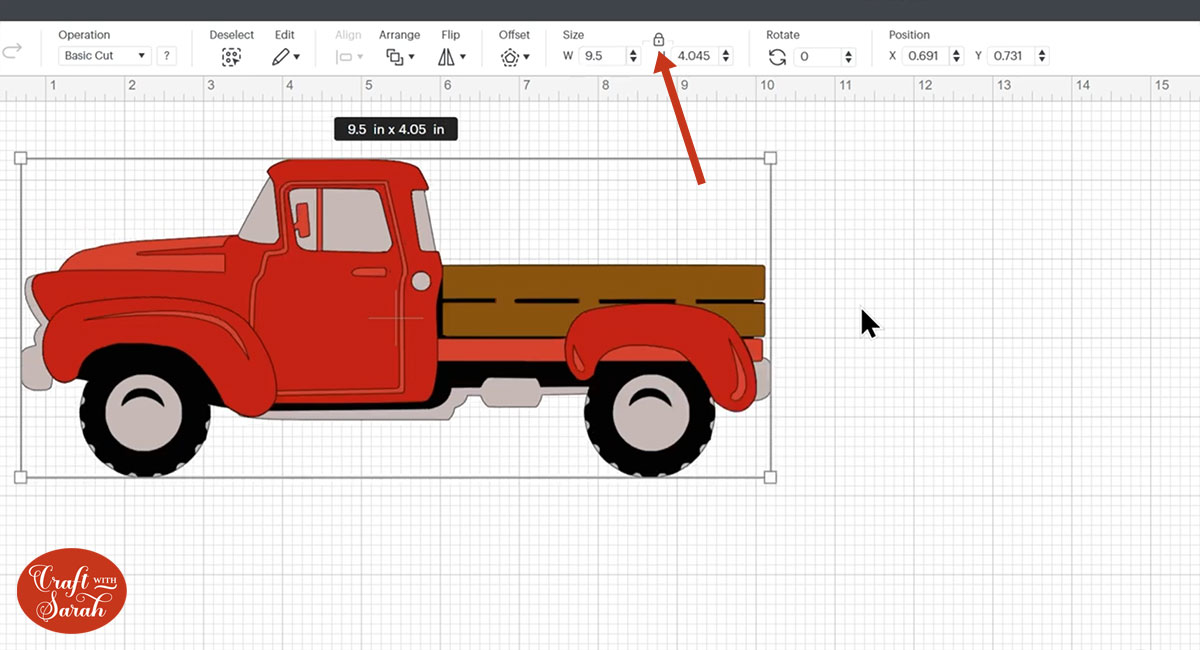Expand the Basic Cut operation dropdown

click(x=105, y=56)
